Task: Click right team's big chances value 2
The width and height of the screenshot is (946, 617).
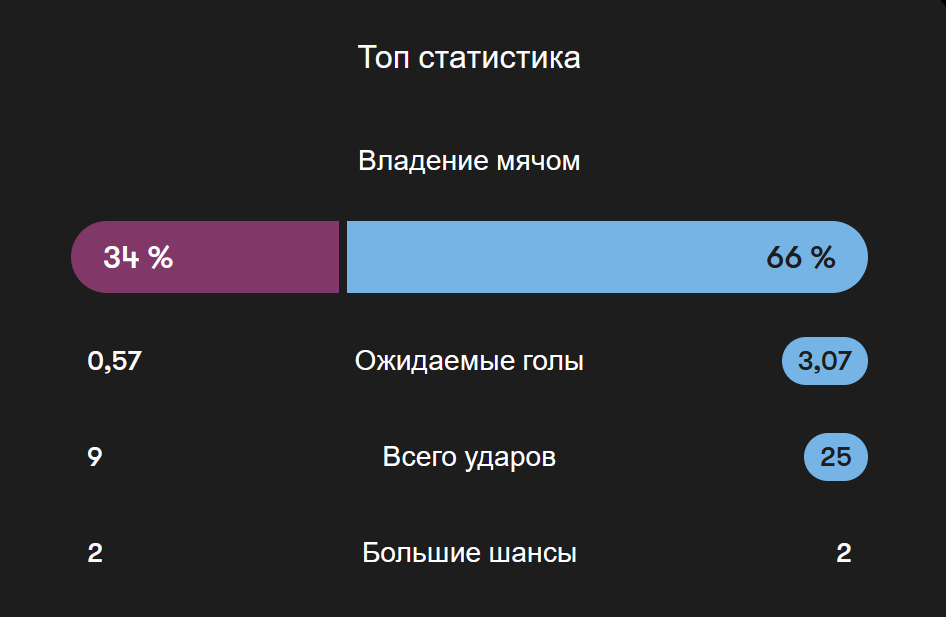Action: (843, 553)
